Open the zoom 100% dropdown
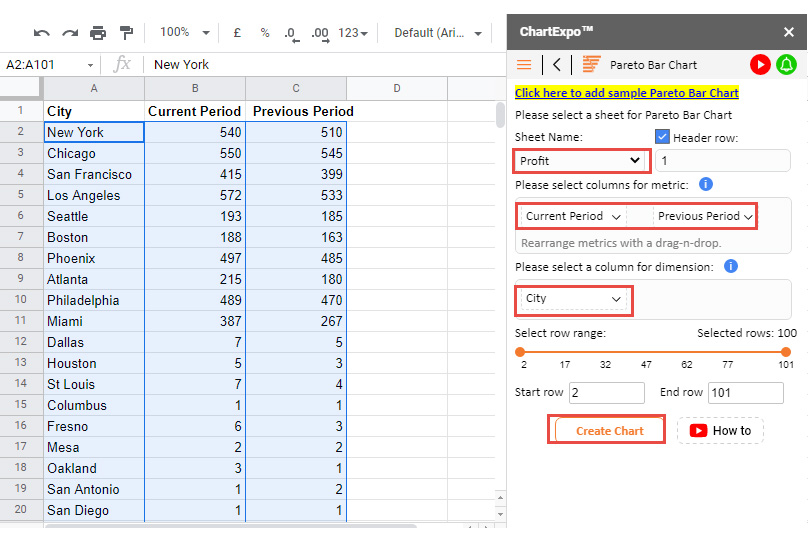808x542 pixels. click(185, 32)
